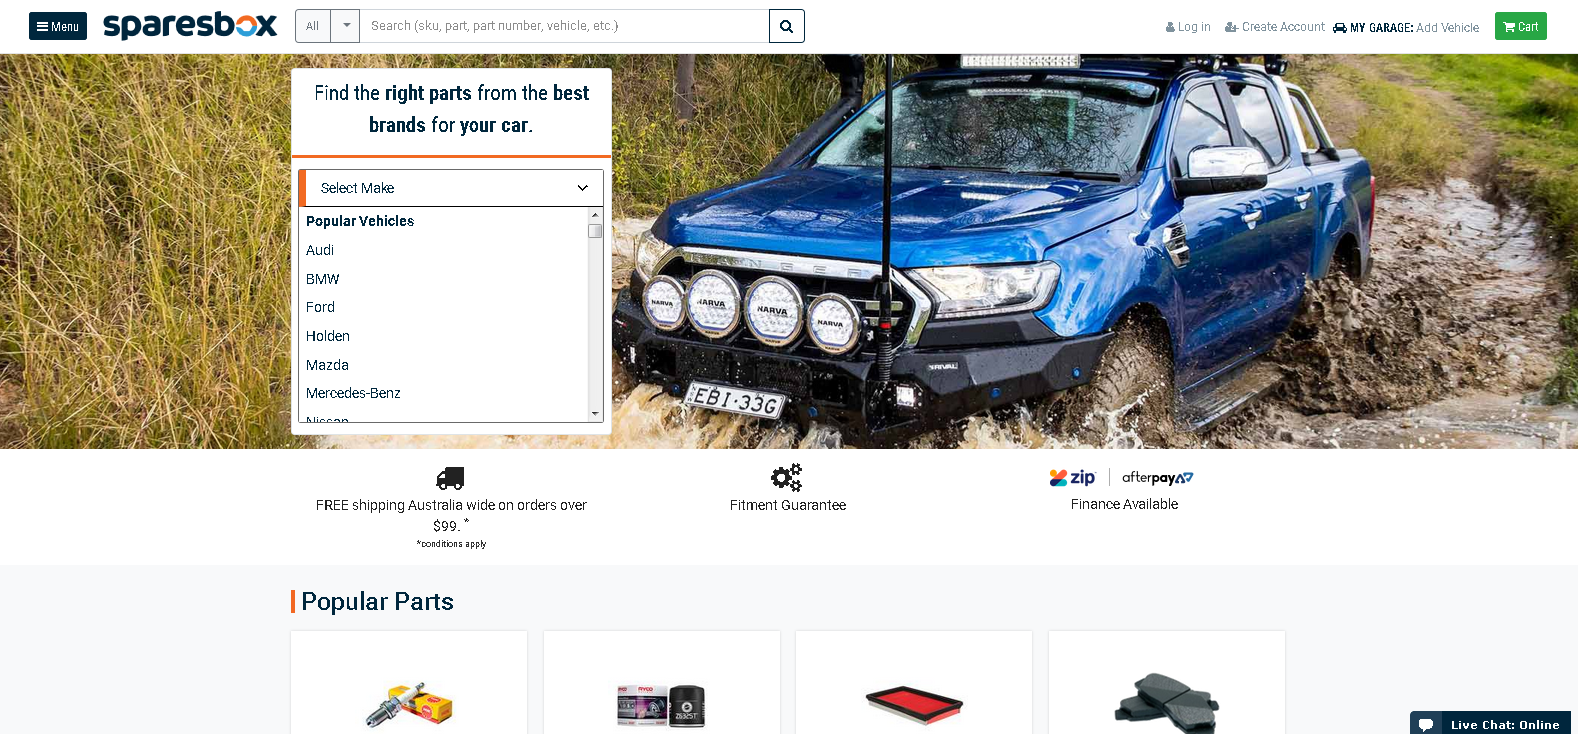Select Ford from the make list
This screenshot has height=734, width=1578.
coord(320,307)
